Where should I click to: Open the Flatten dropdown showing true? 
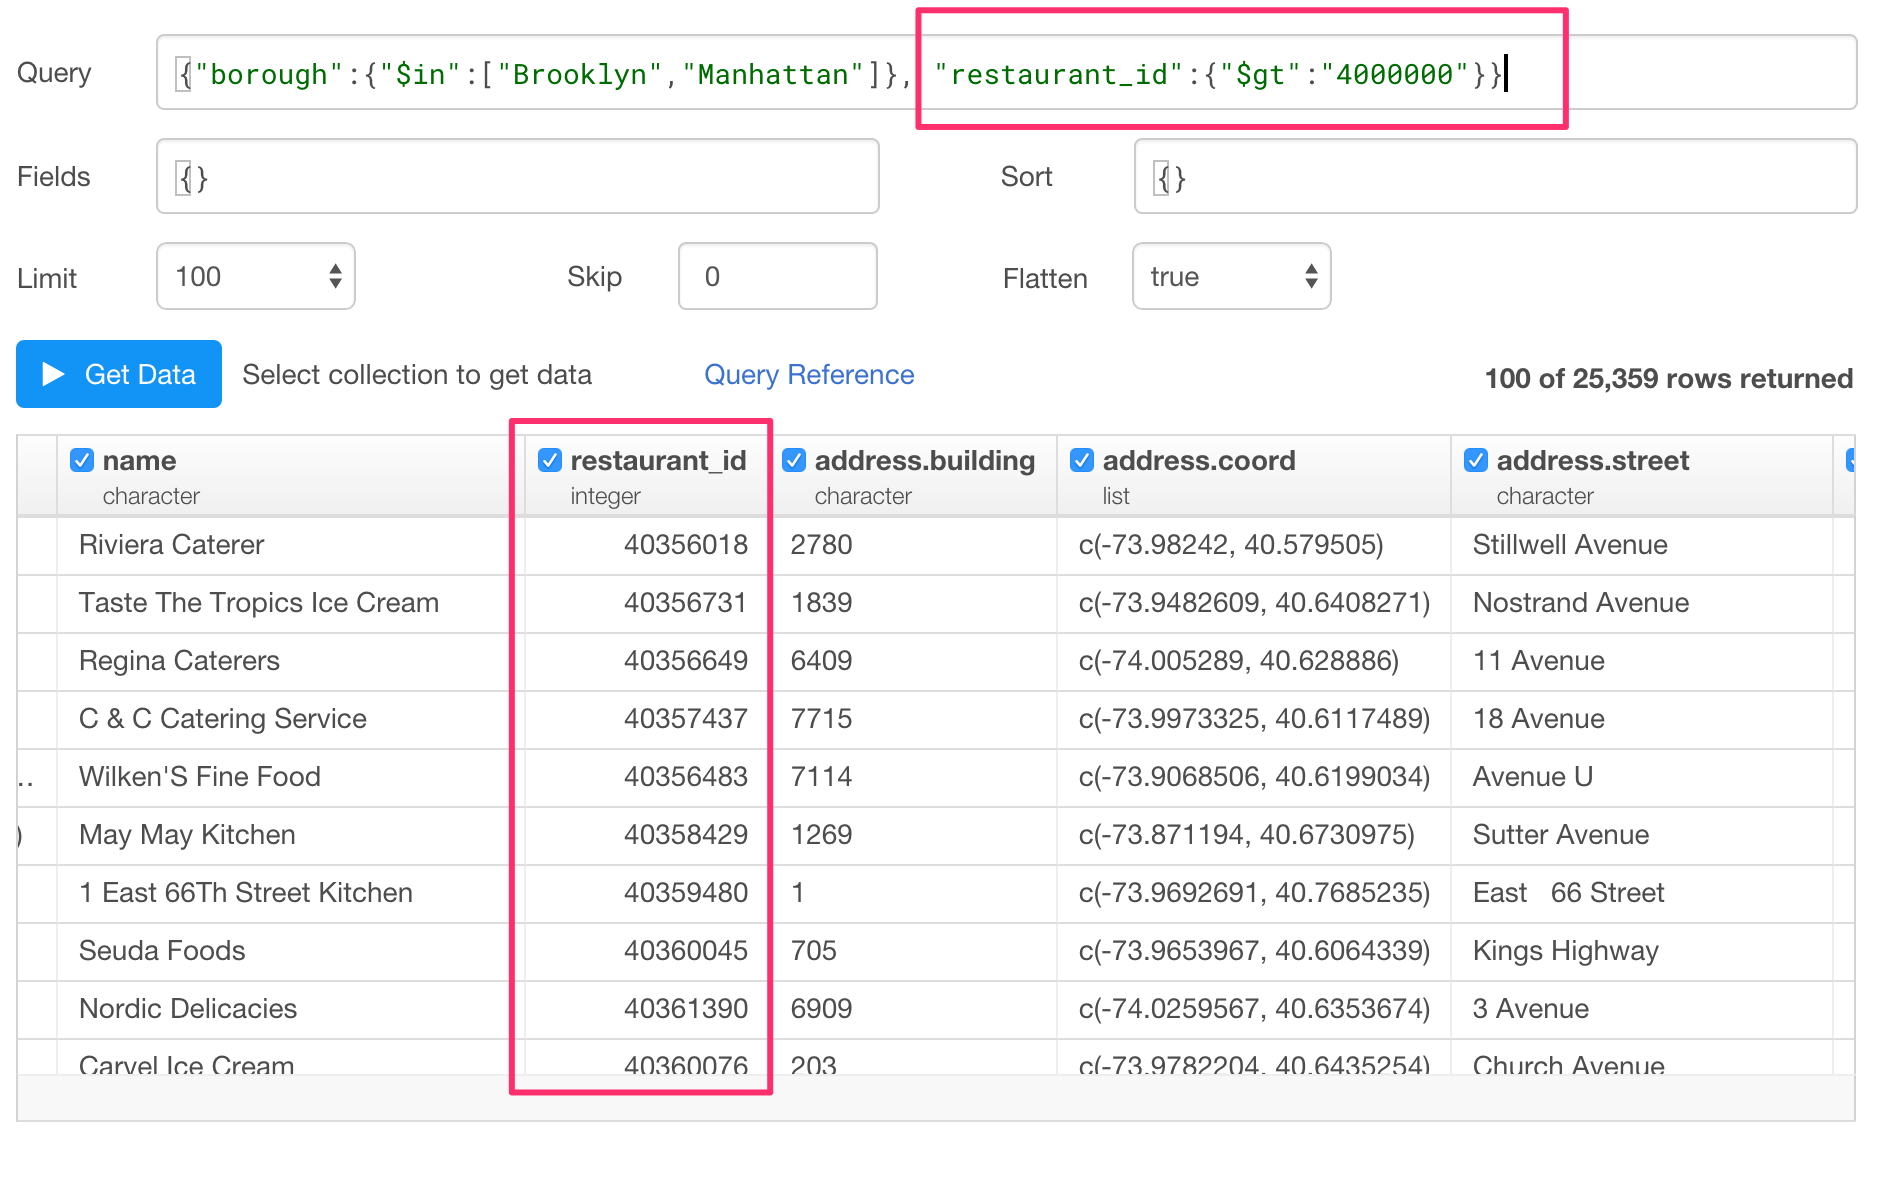coord(1231,276)
